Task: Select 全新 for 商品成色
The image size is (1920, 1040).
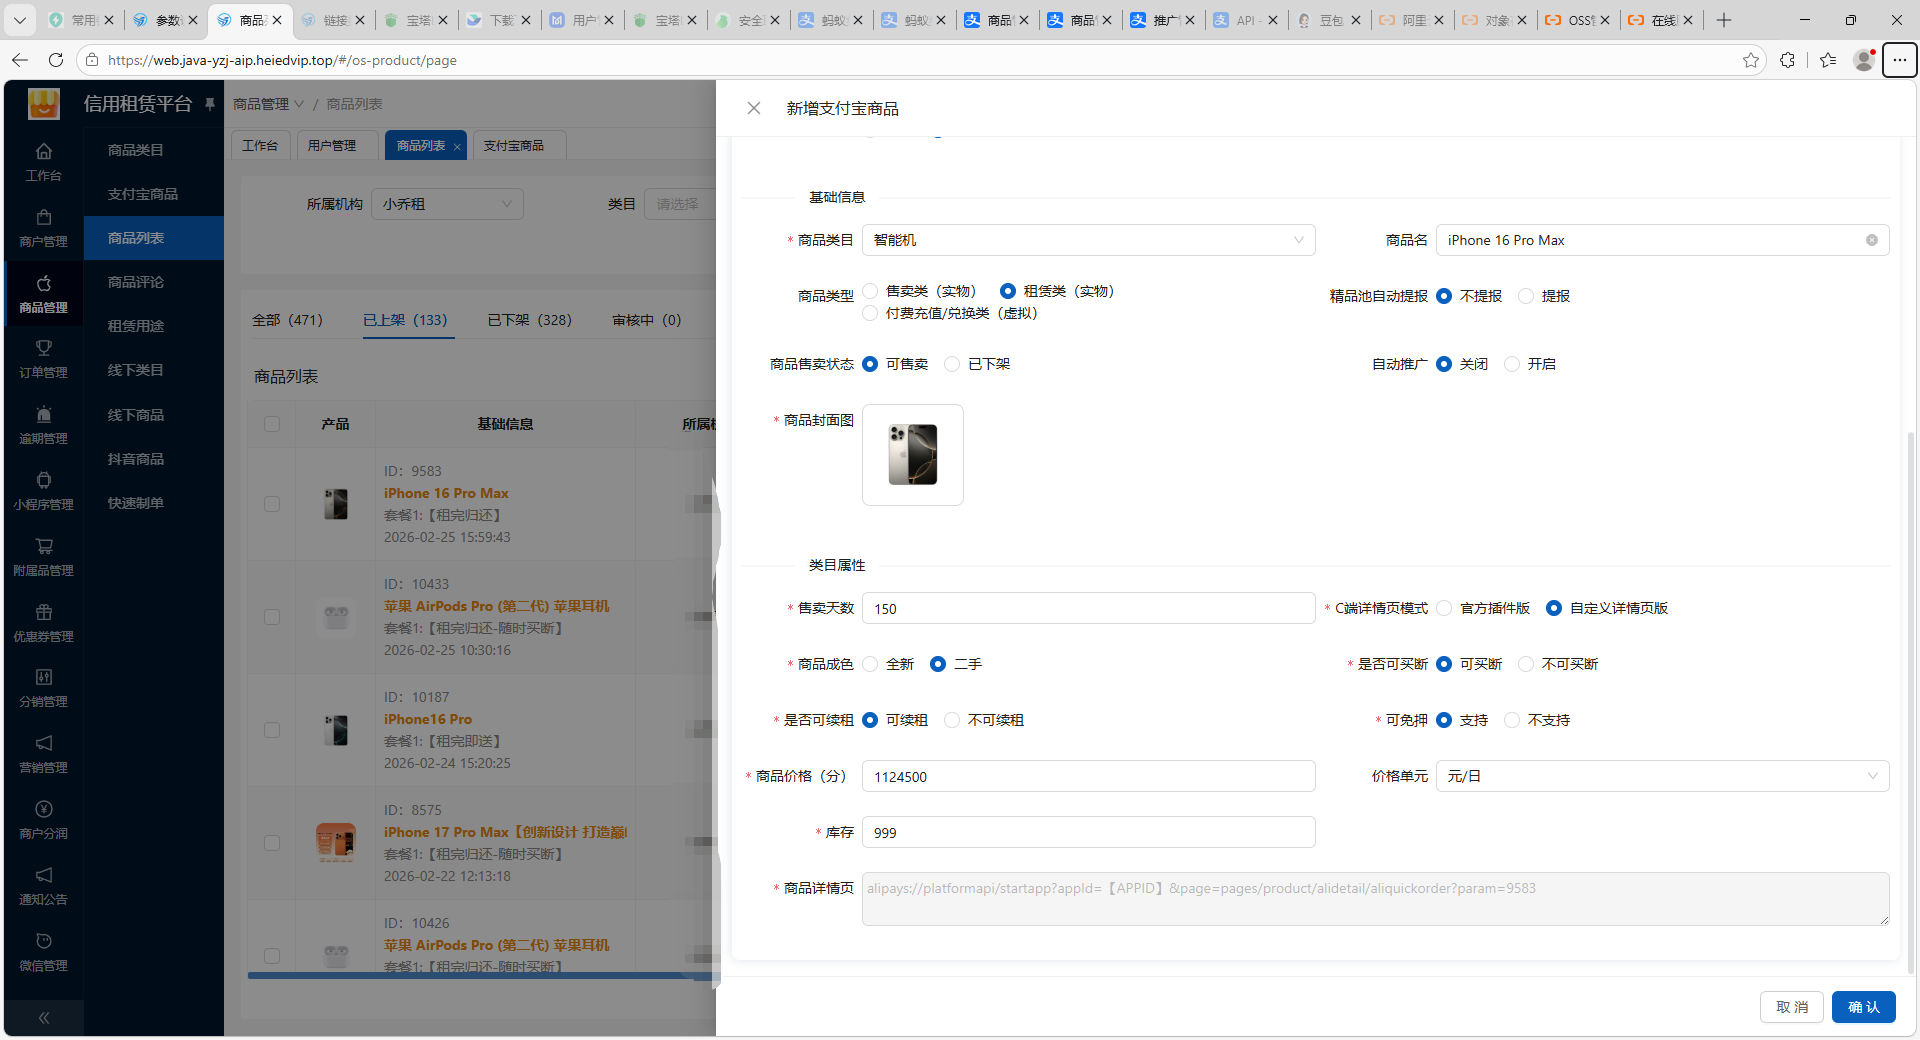Action: [871, 664]
